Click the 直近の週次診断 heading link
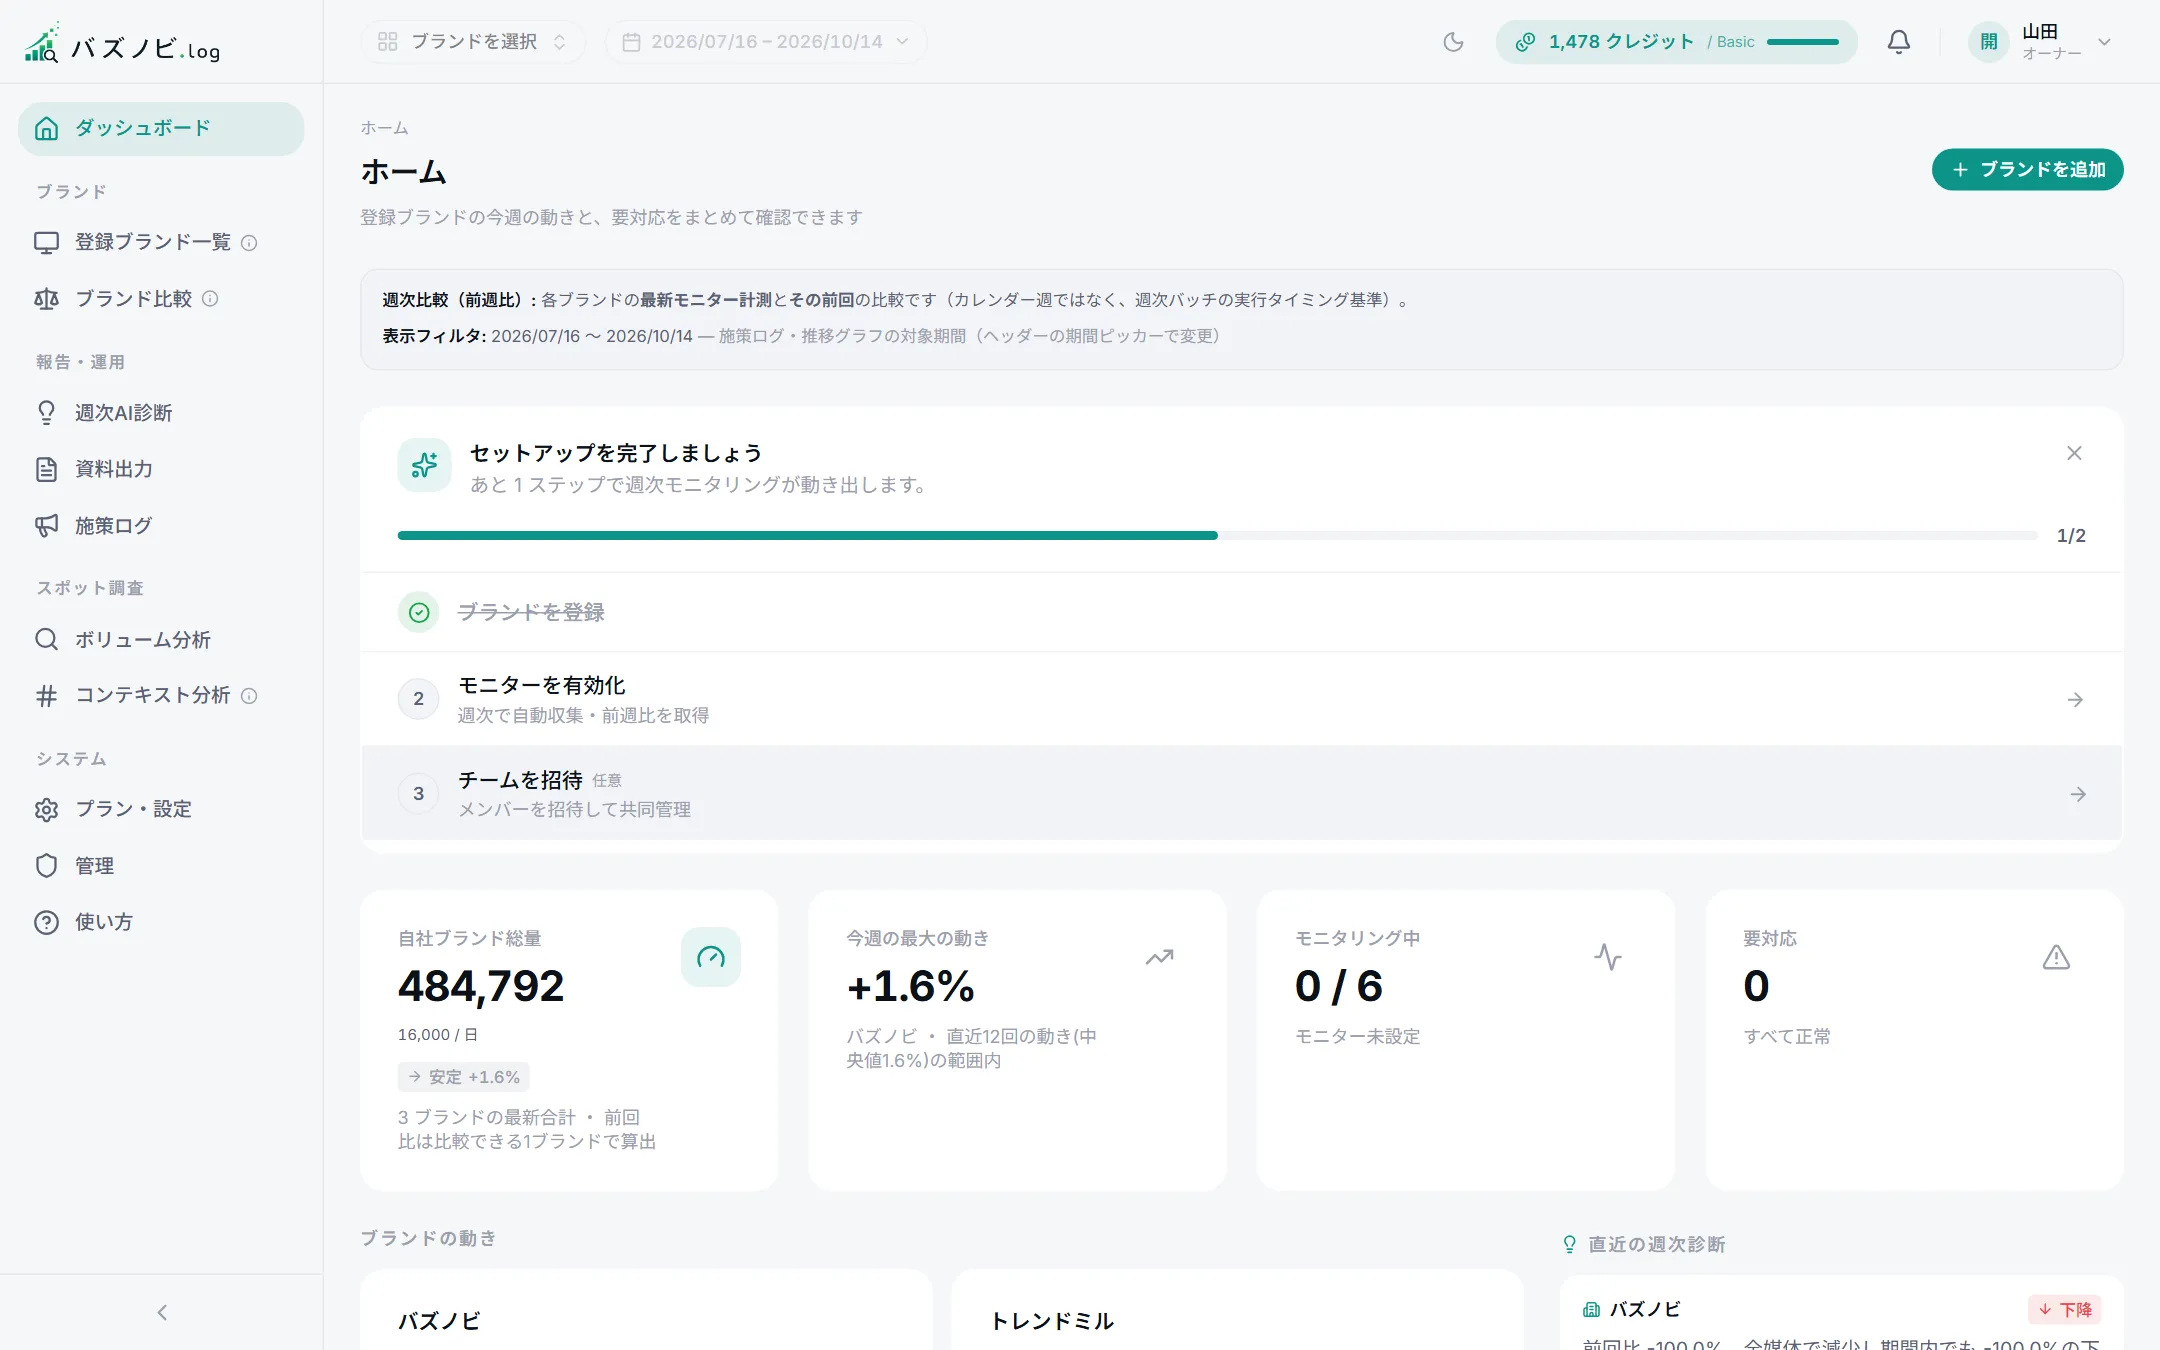This screenshot has height=1350, width=2160. (1657, 1244)
